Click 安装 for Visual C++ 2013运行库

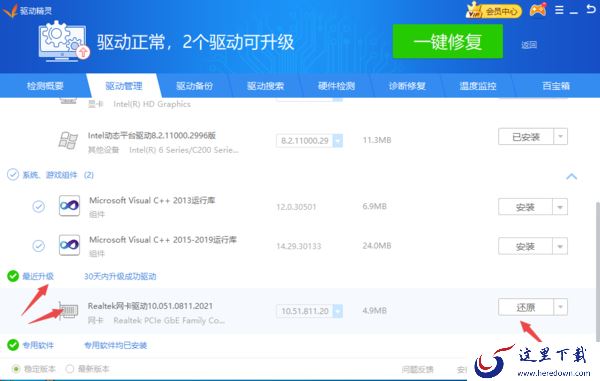point(525,207)
